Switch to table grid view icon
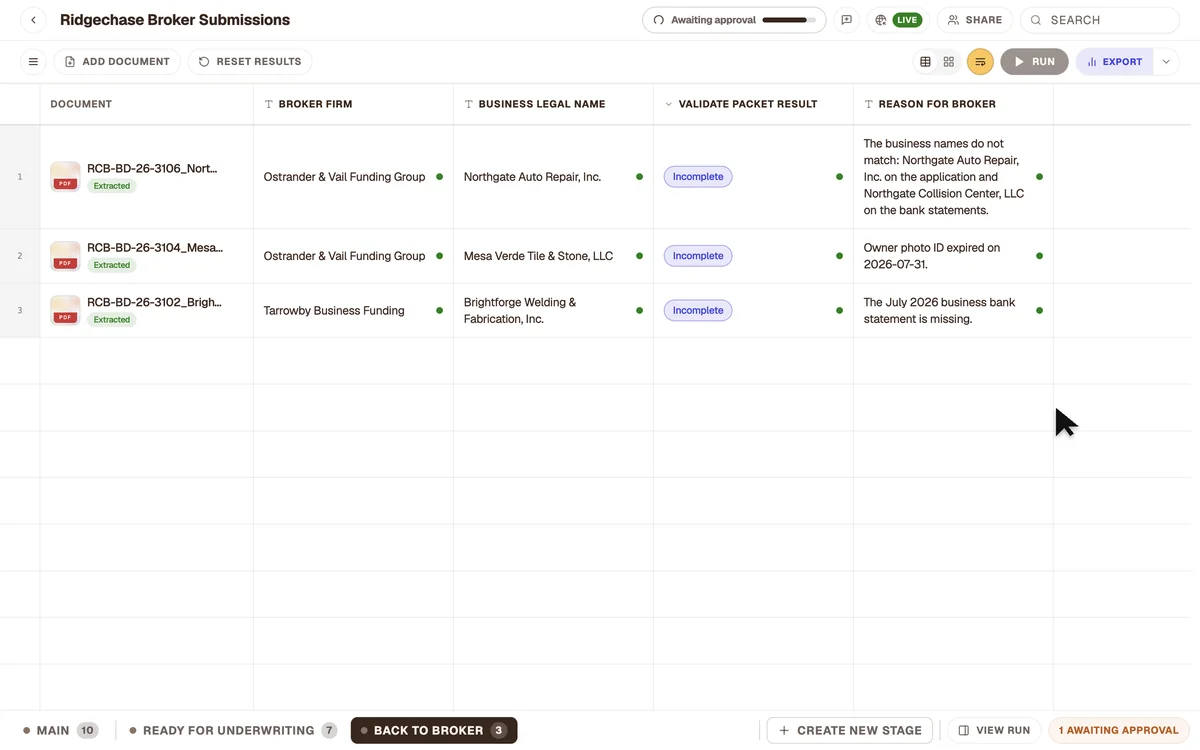The image size is (1200, 750). pos(925,62)
